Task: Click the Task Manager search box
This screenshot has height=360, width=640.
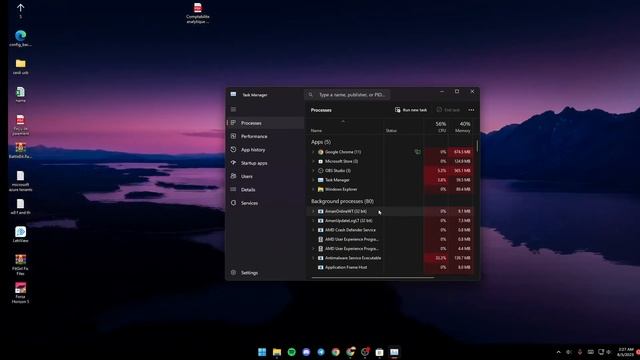Action: coord(347,95)
